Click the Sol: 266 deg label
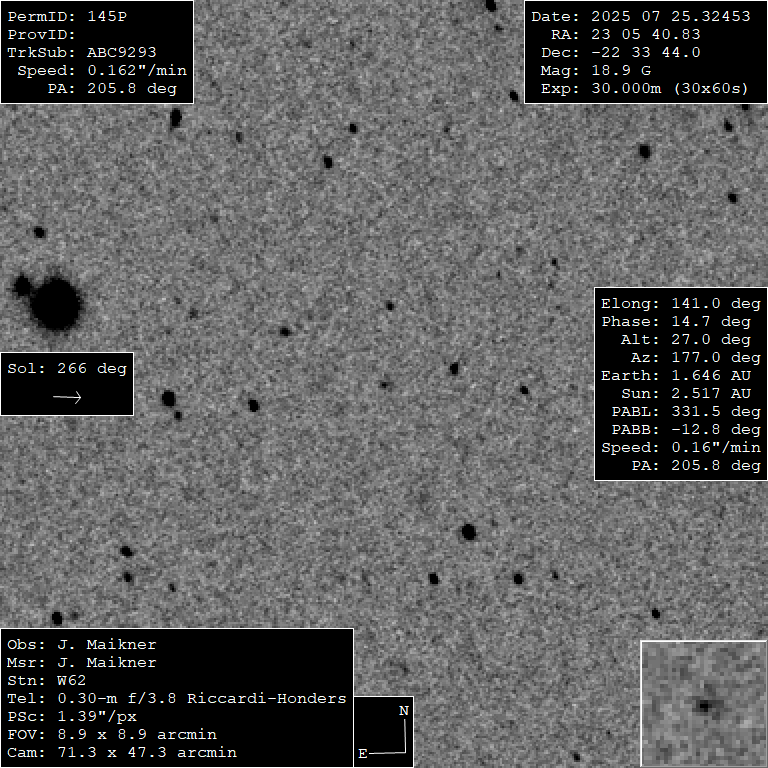 67,368
